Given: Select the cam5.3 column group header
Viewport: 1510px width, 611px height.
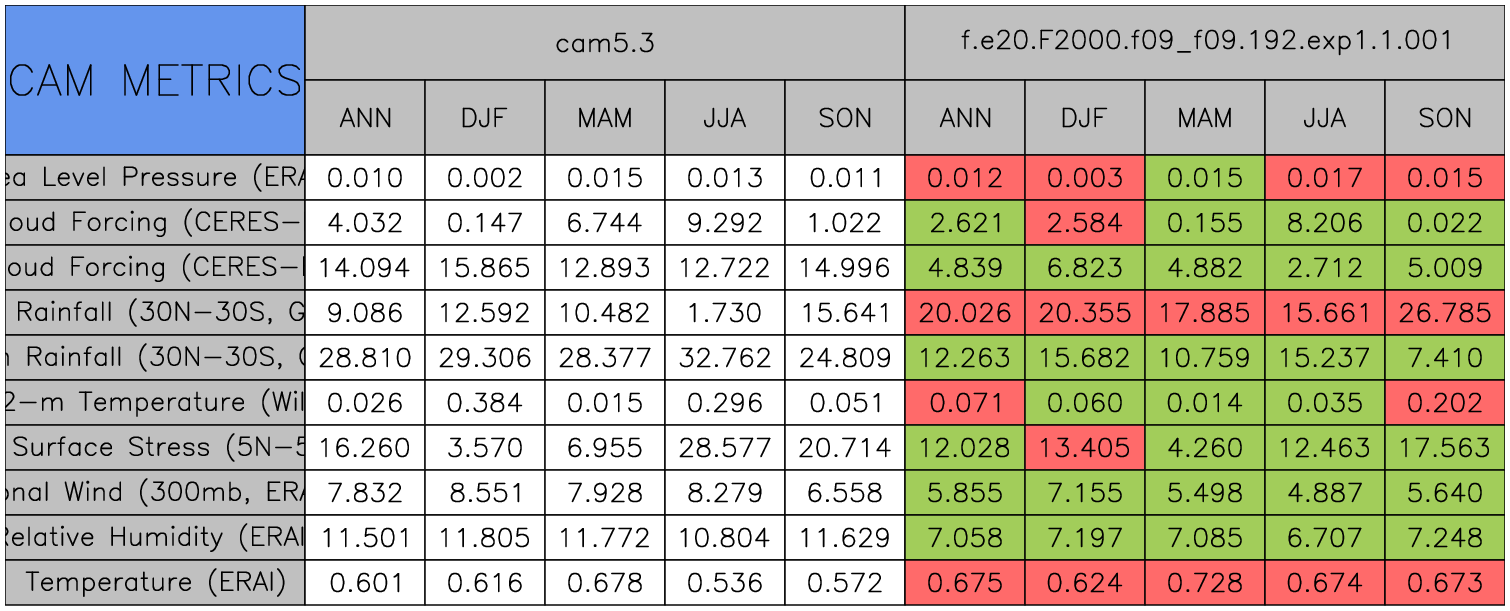Looking at the screenshot, I should [x=604, y=42].
